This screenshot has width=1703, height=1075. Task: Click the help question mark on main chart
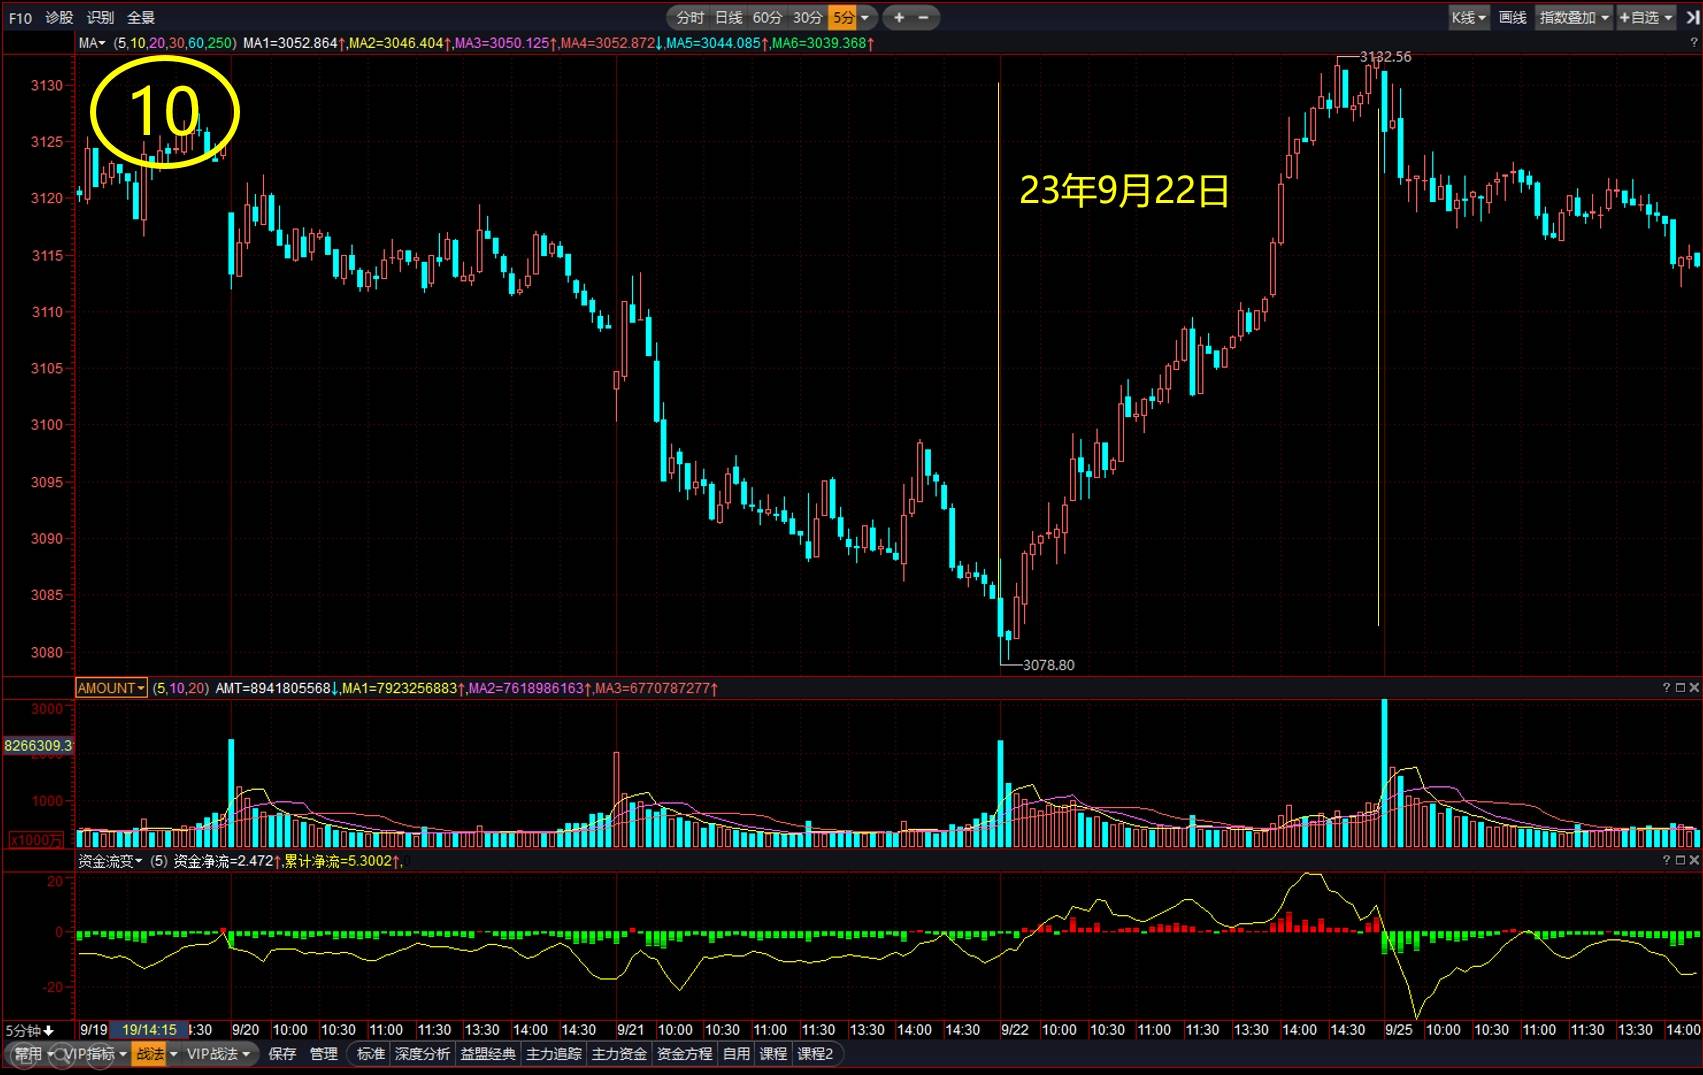coord(1693,43)
